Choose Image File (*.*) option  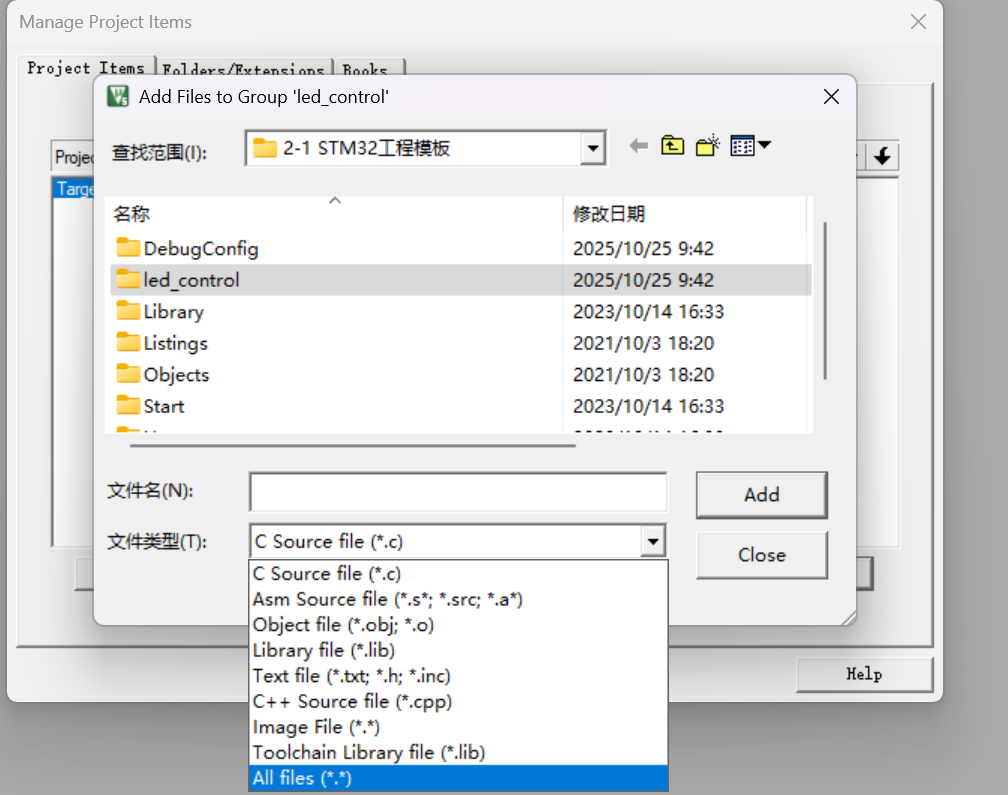pos(458,727)
